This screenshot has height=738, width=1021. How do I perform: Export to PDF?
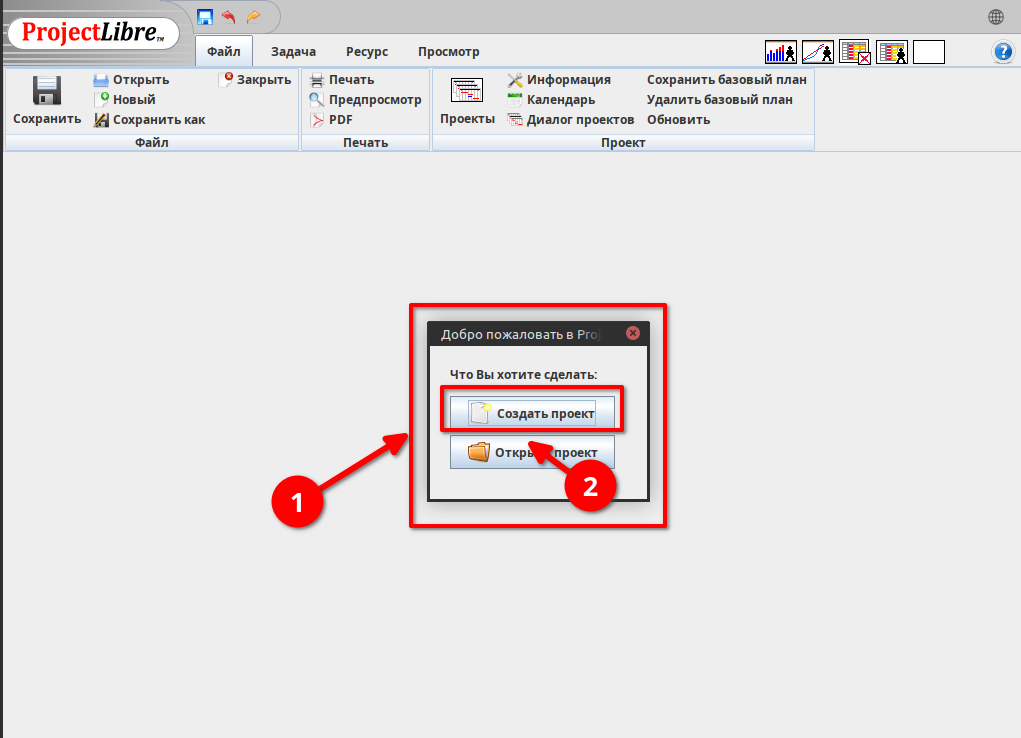(x=331, y=120)
